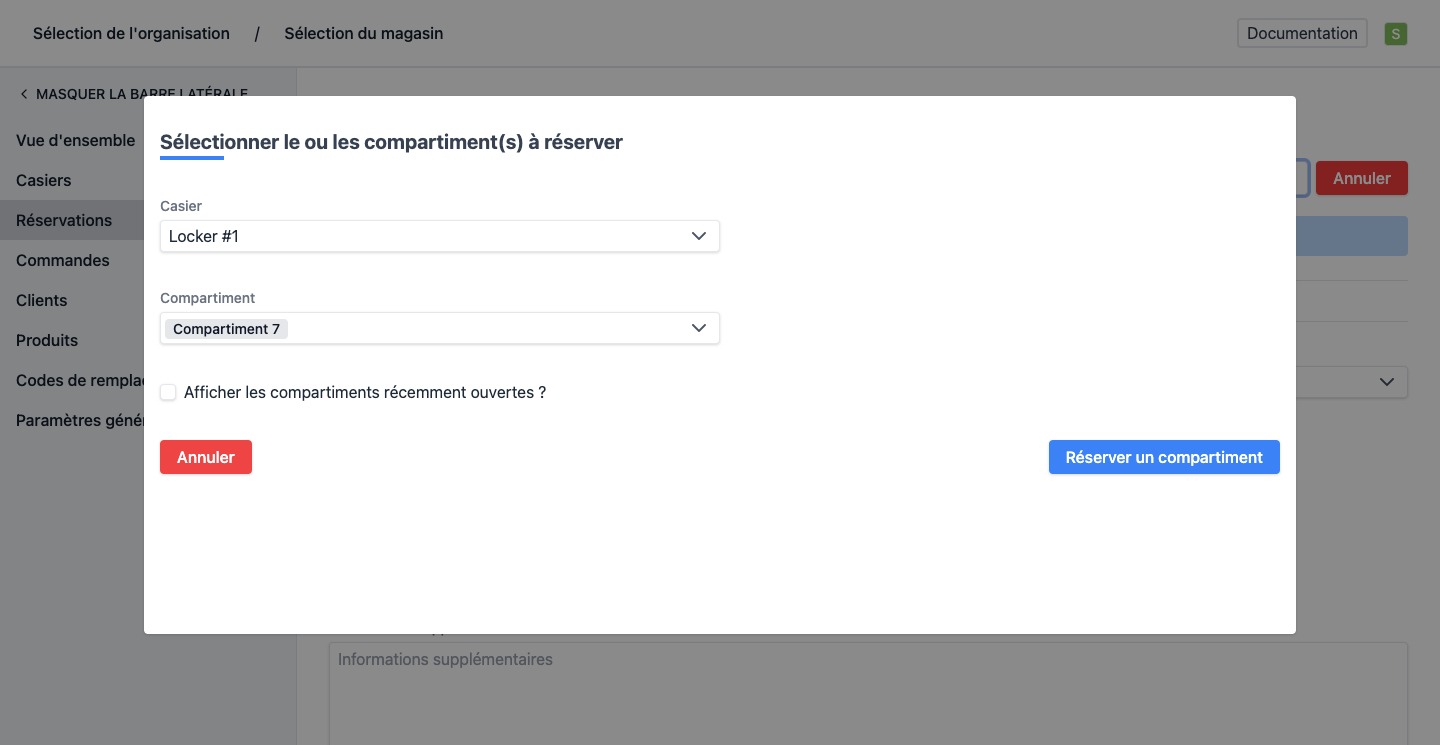Open 'Codes de remplacement' sidebar item
This screenshot has height=745, width=1440.
coord(80,381)
